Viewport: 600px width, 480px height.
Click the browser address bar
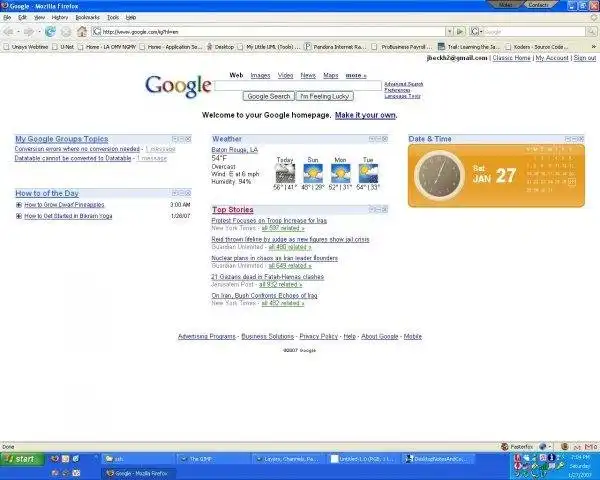[269, 32]
